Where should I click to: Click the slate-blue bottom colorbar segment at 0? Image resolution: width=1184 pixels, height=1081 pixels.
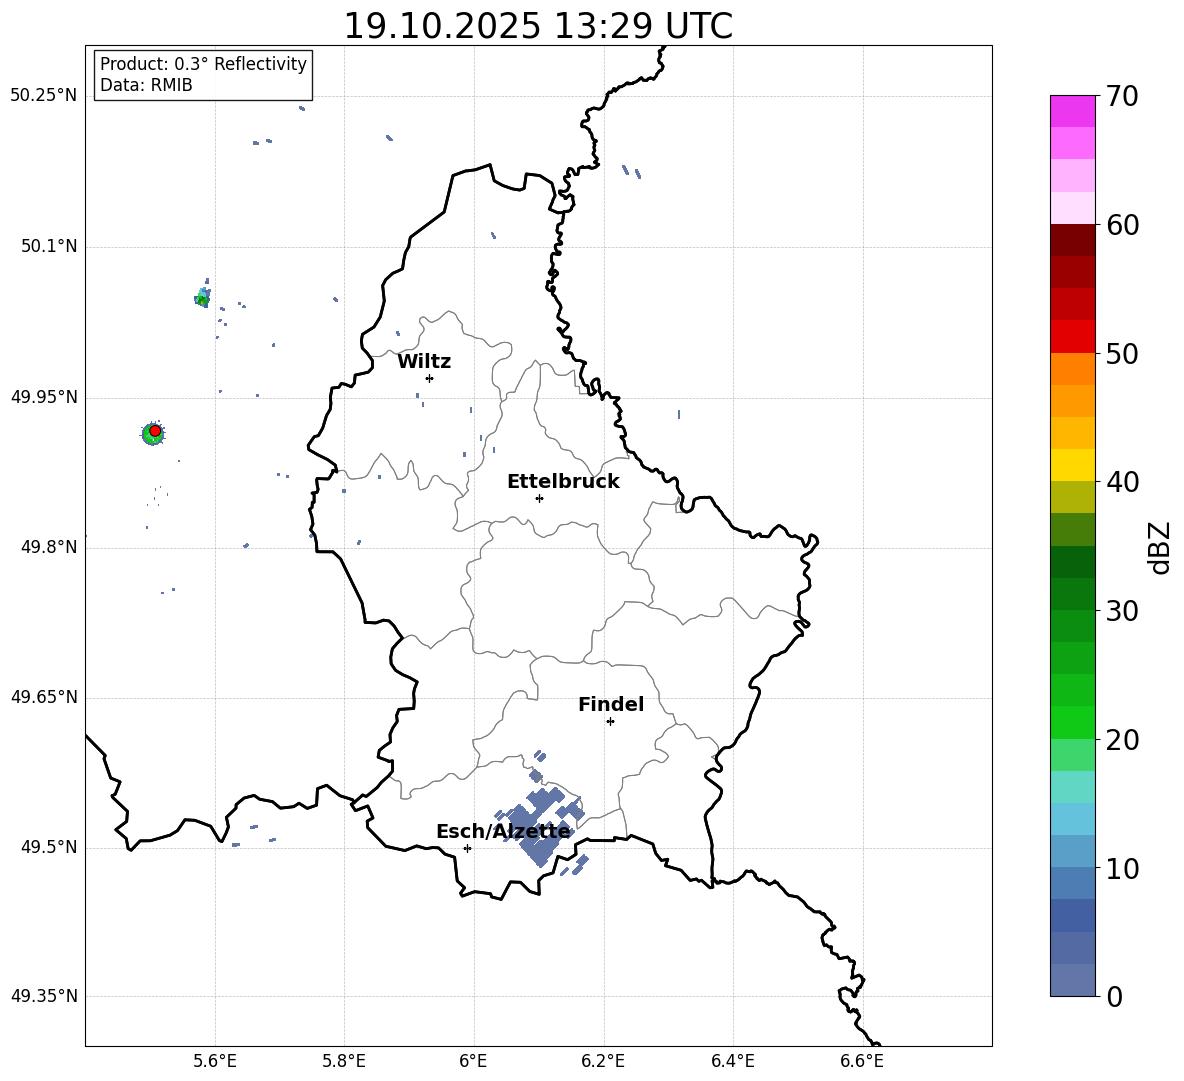[x=1072, y=980]
